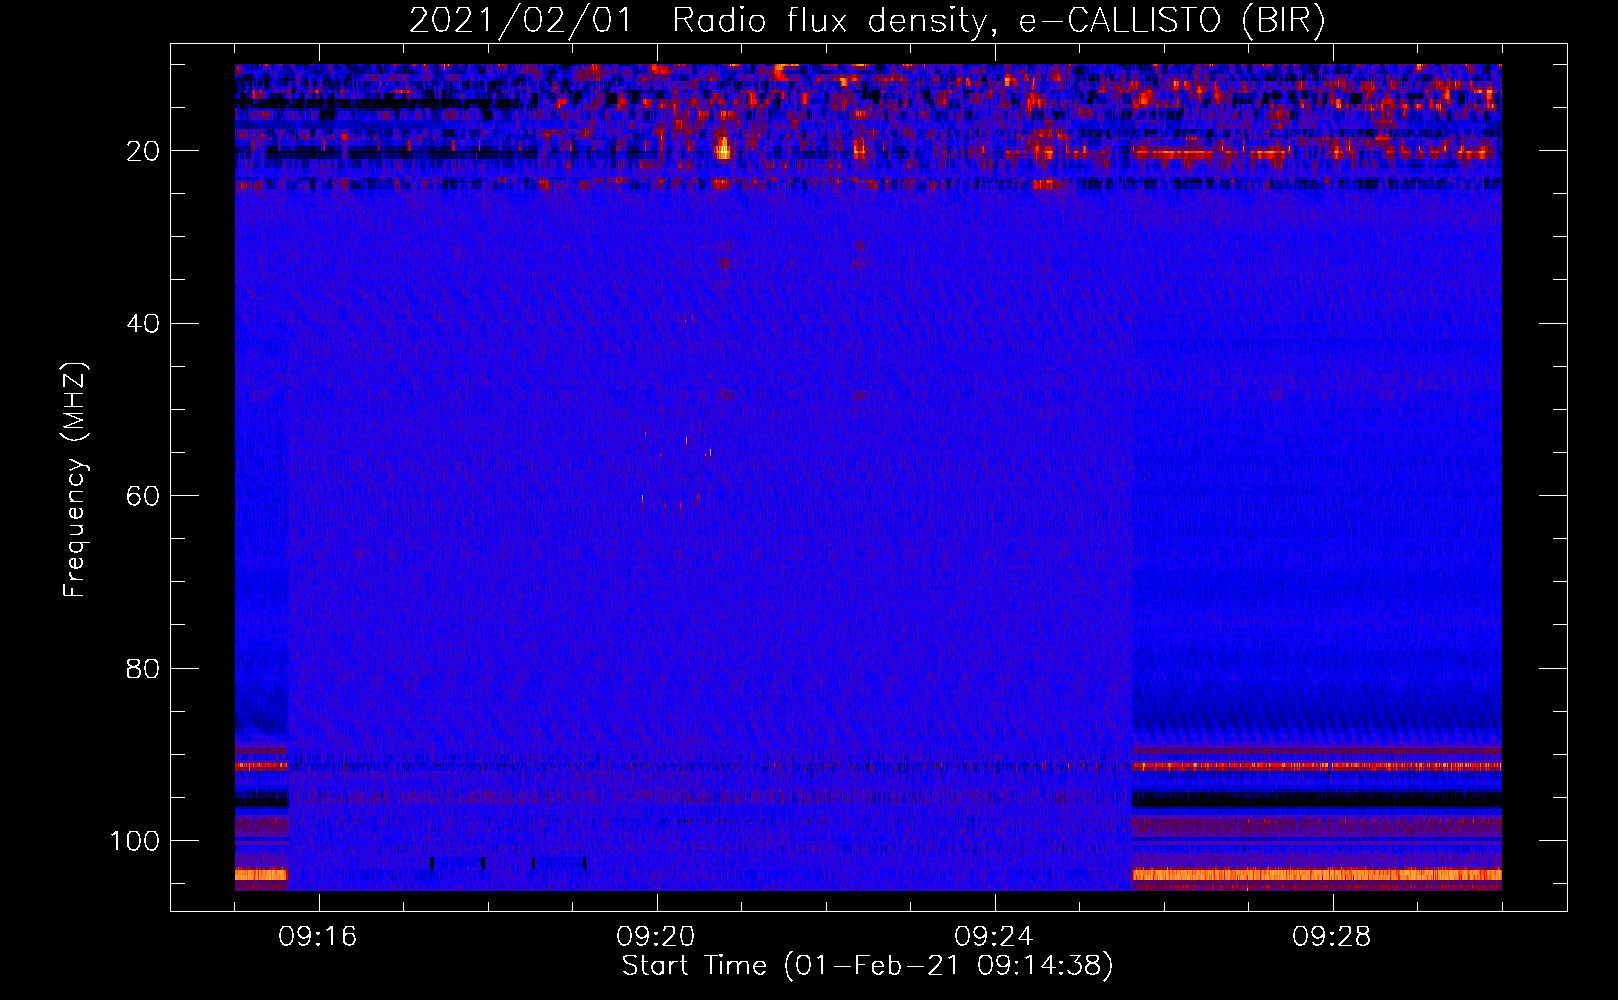The width and height of the screenshot is (1618, 1000).
Task: Click the 40 MHz frequency tick label
Action: coord(144,324)
